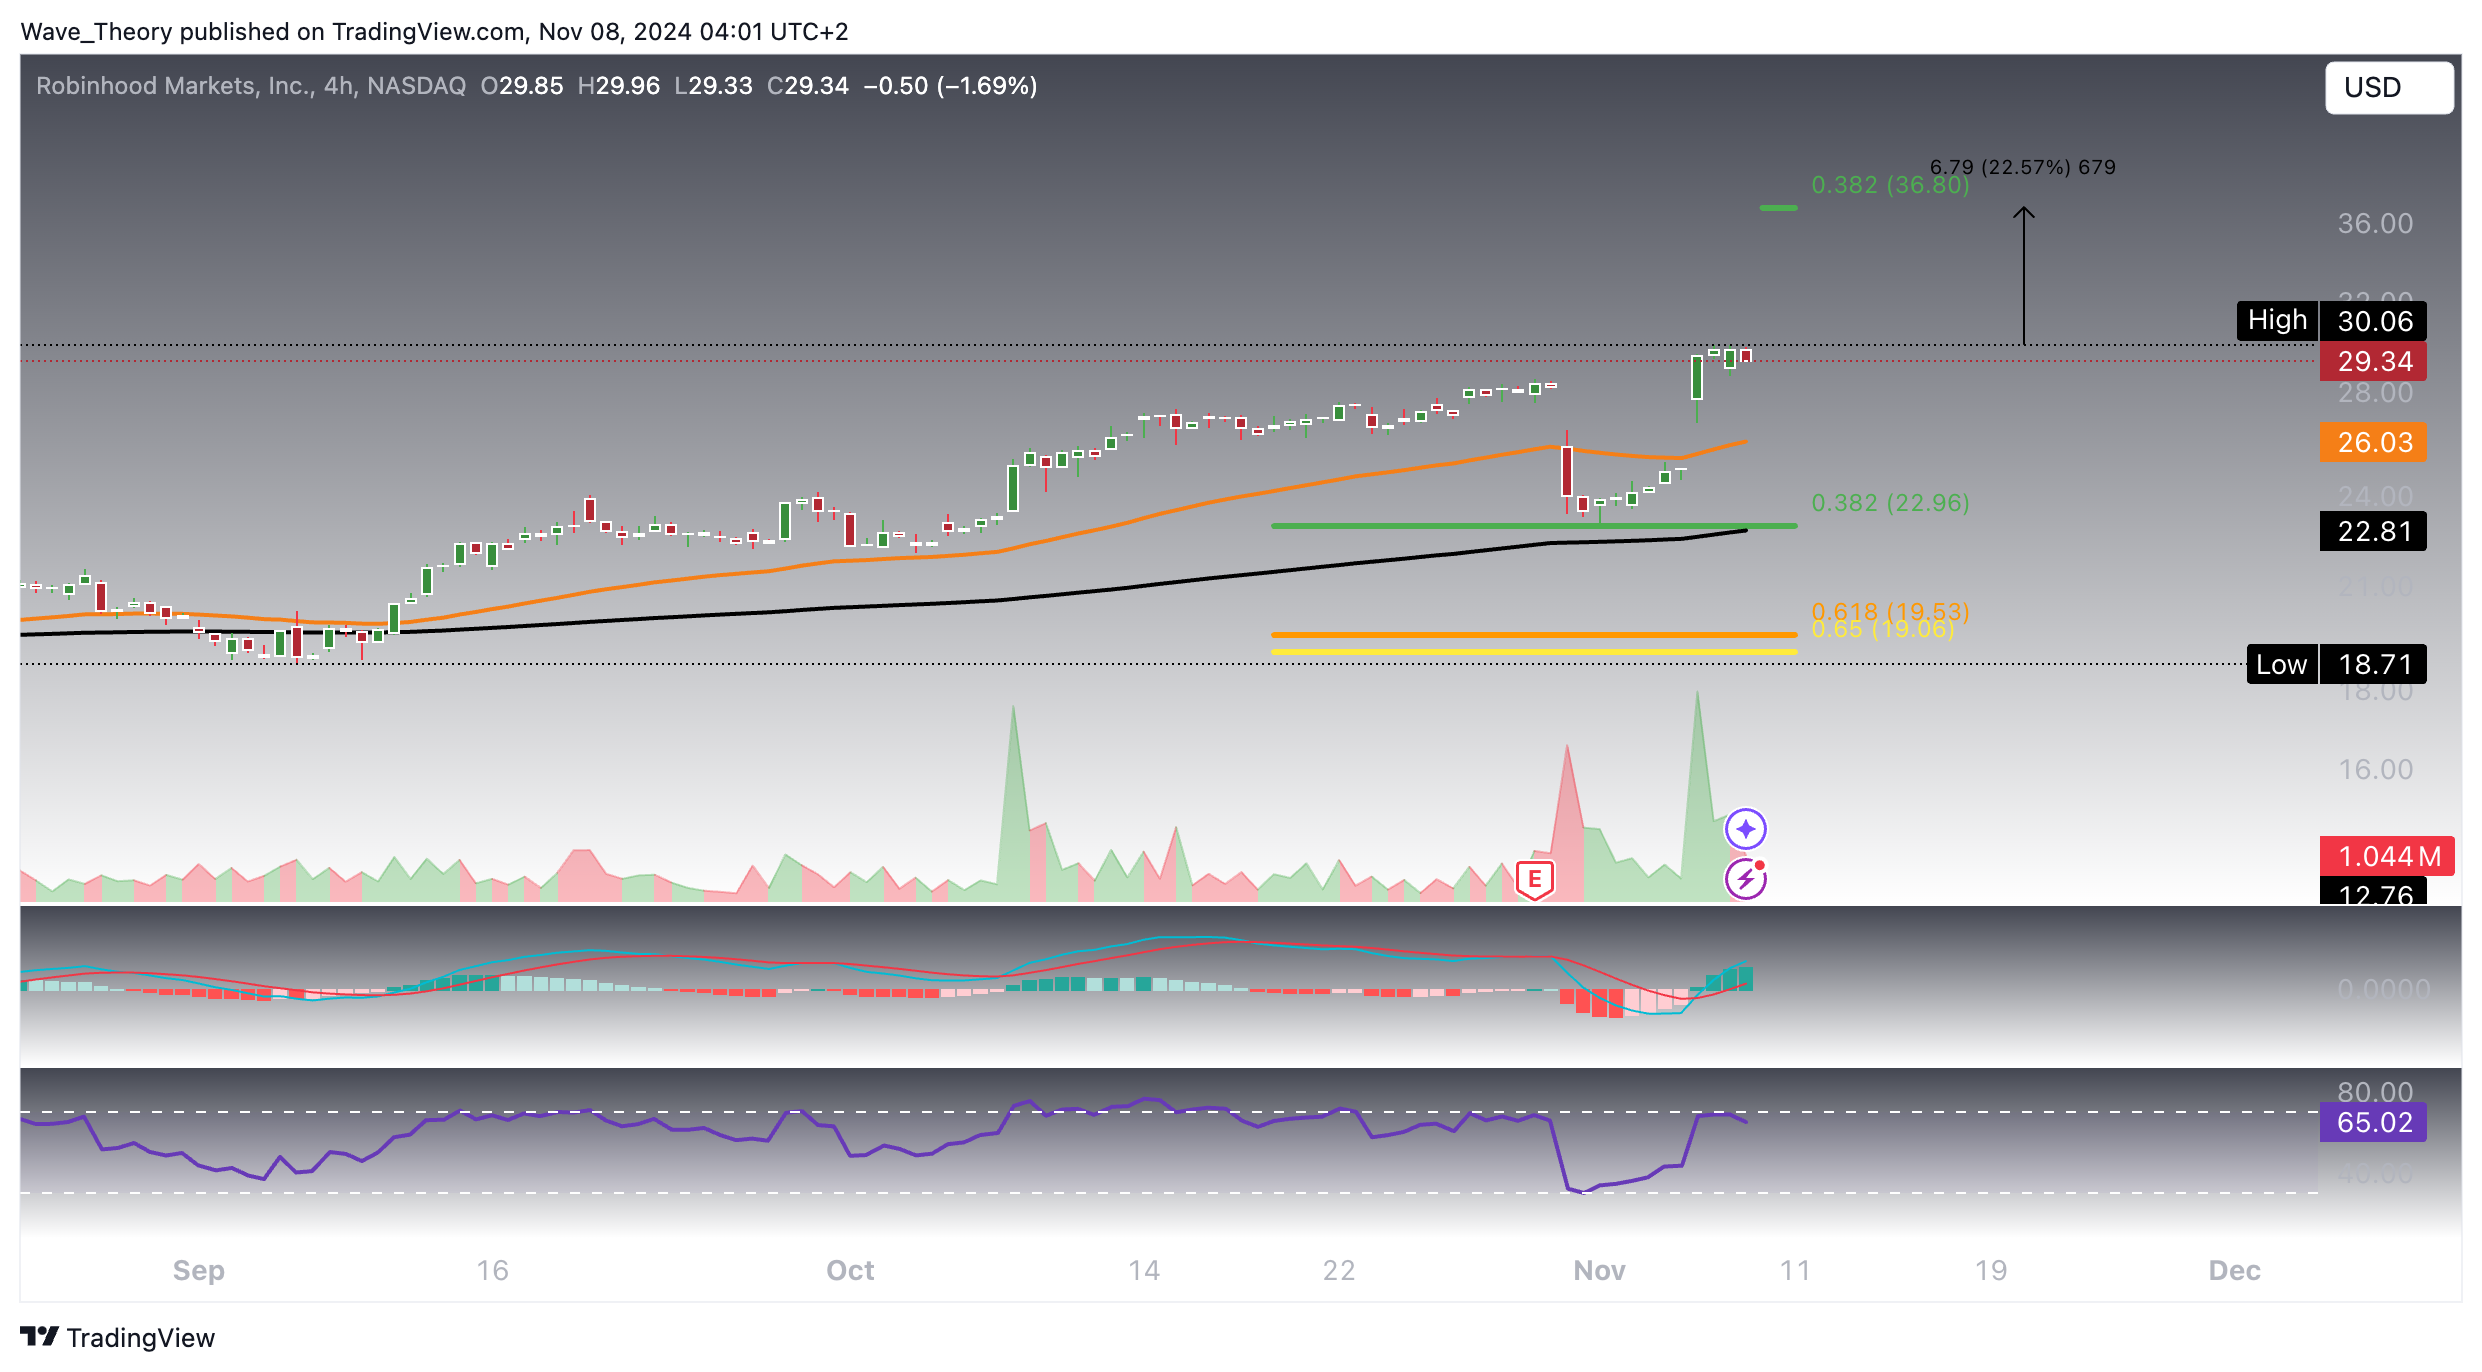This screenshot has width=2482, height=1372.
Task: Select the Robinhood Markets symbol legend
Action: tap(180, 86)
